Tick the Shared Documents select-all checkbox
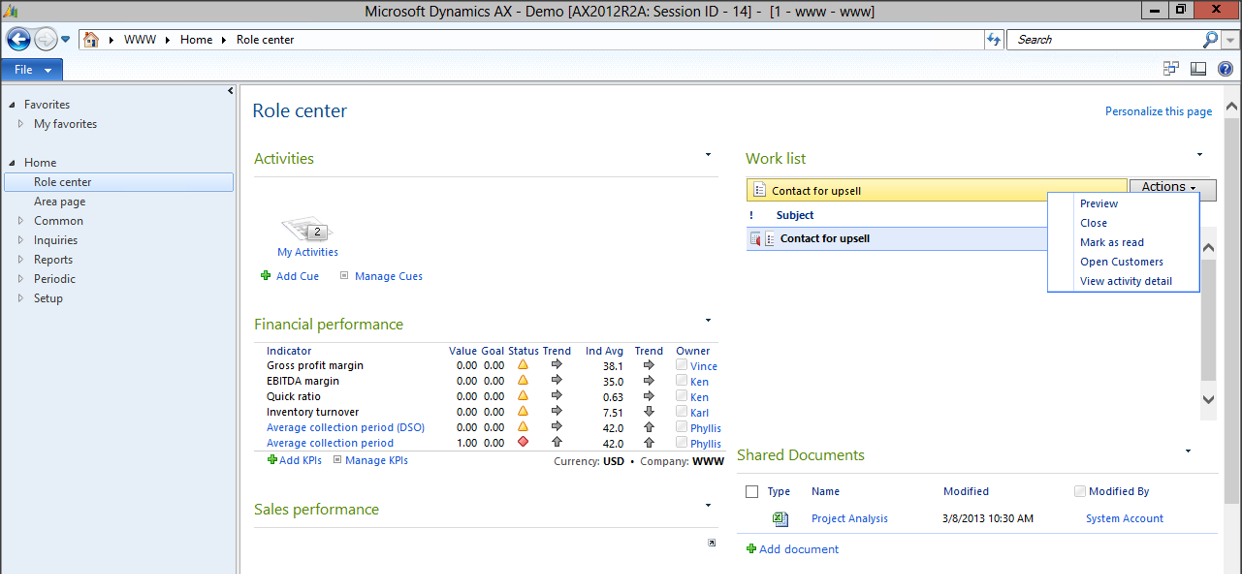Screen dimensions: 1242x574 click(752, 492)
